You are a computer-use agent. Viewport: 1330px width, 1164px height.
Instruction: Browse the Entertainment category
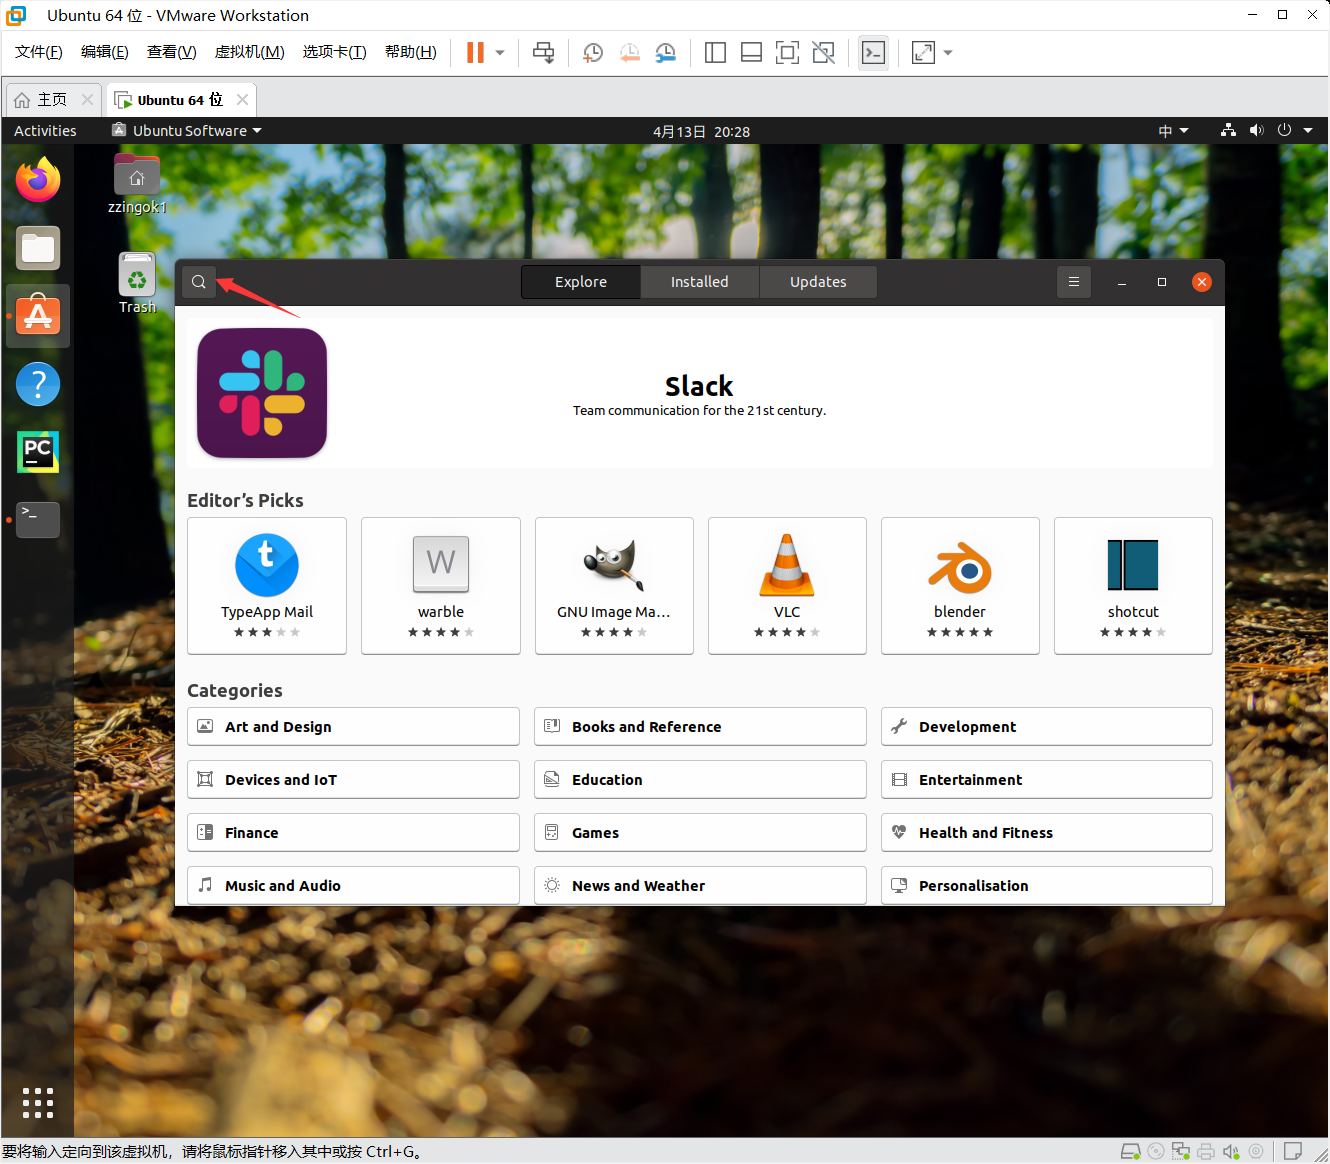click(x=1047, y=780)
